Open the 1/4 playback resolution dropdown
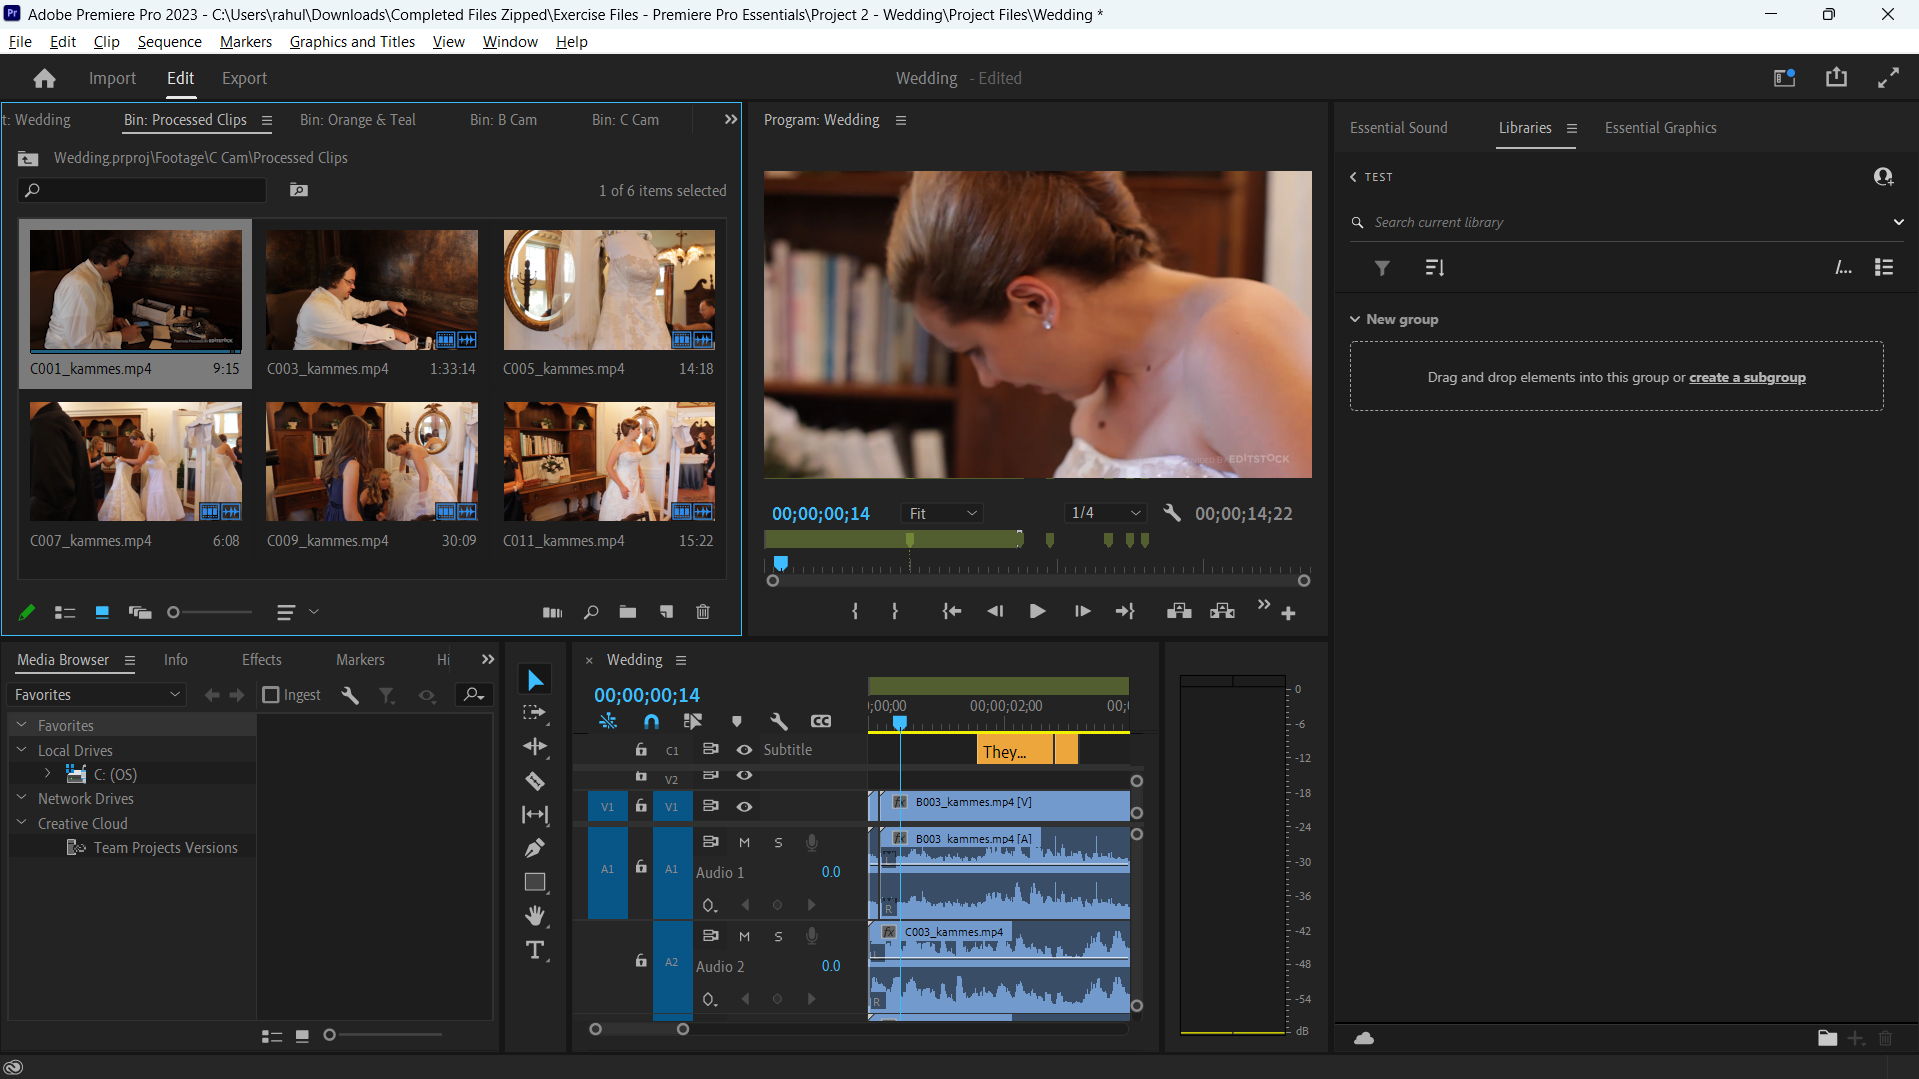Image resolution: width=1919 pixels, height=1079 pixels. click(1106, 513)
